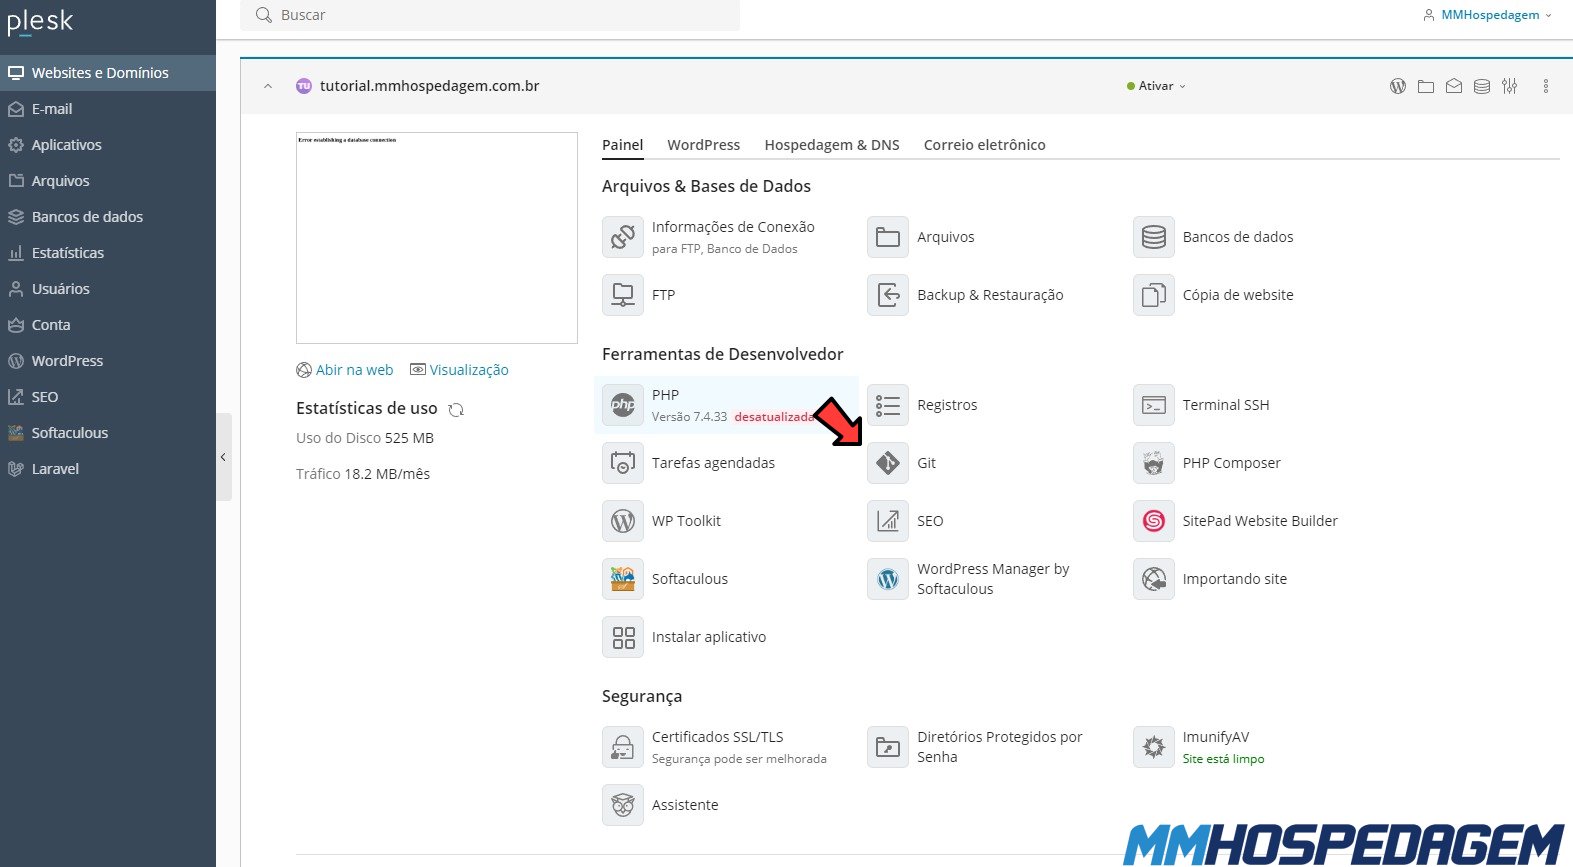
Task: Refresh Estatísticas de uso icon
Action: [456, 410]
